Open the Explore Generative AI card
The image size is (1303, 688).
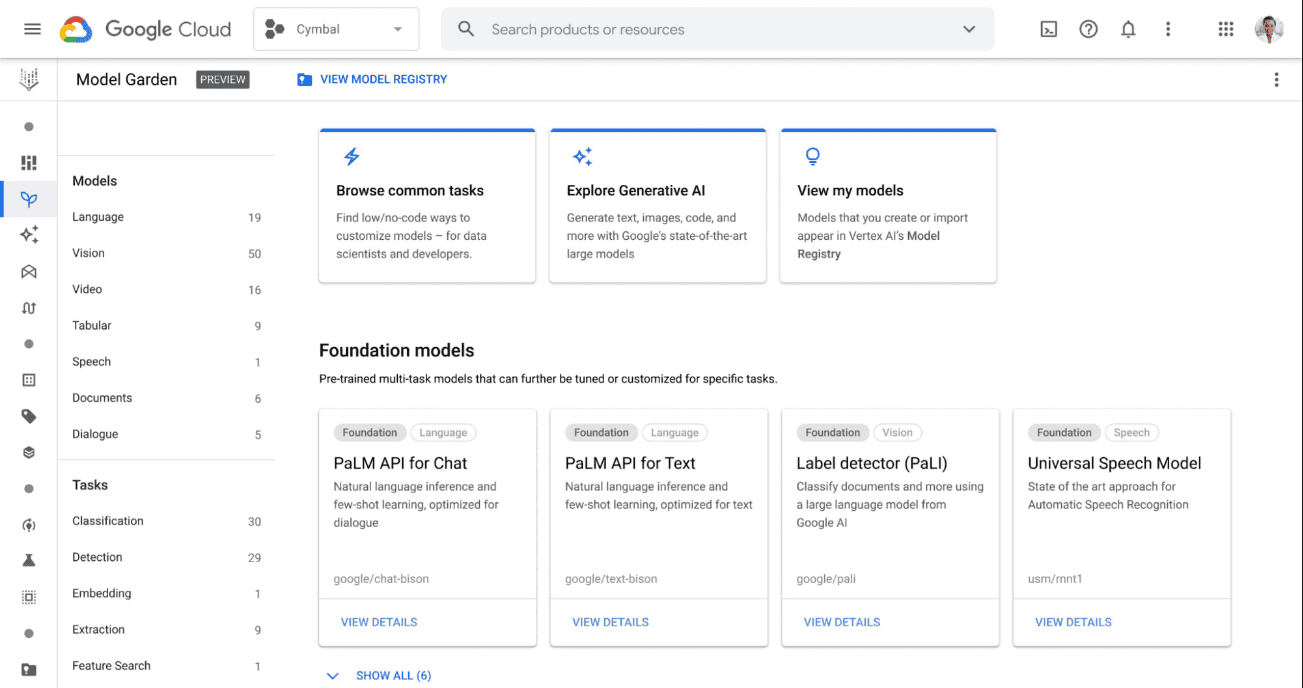[658, 205]
